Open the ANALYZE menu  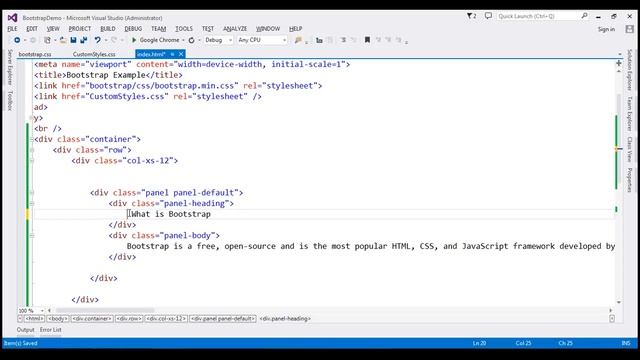(x=235, y=29)
